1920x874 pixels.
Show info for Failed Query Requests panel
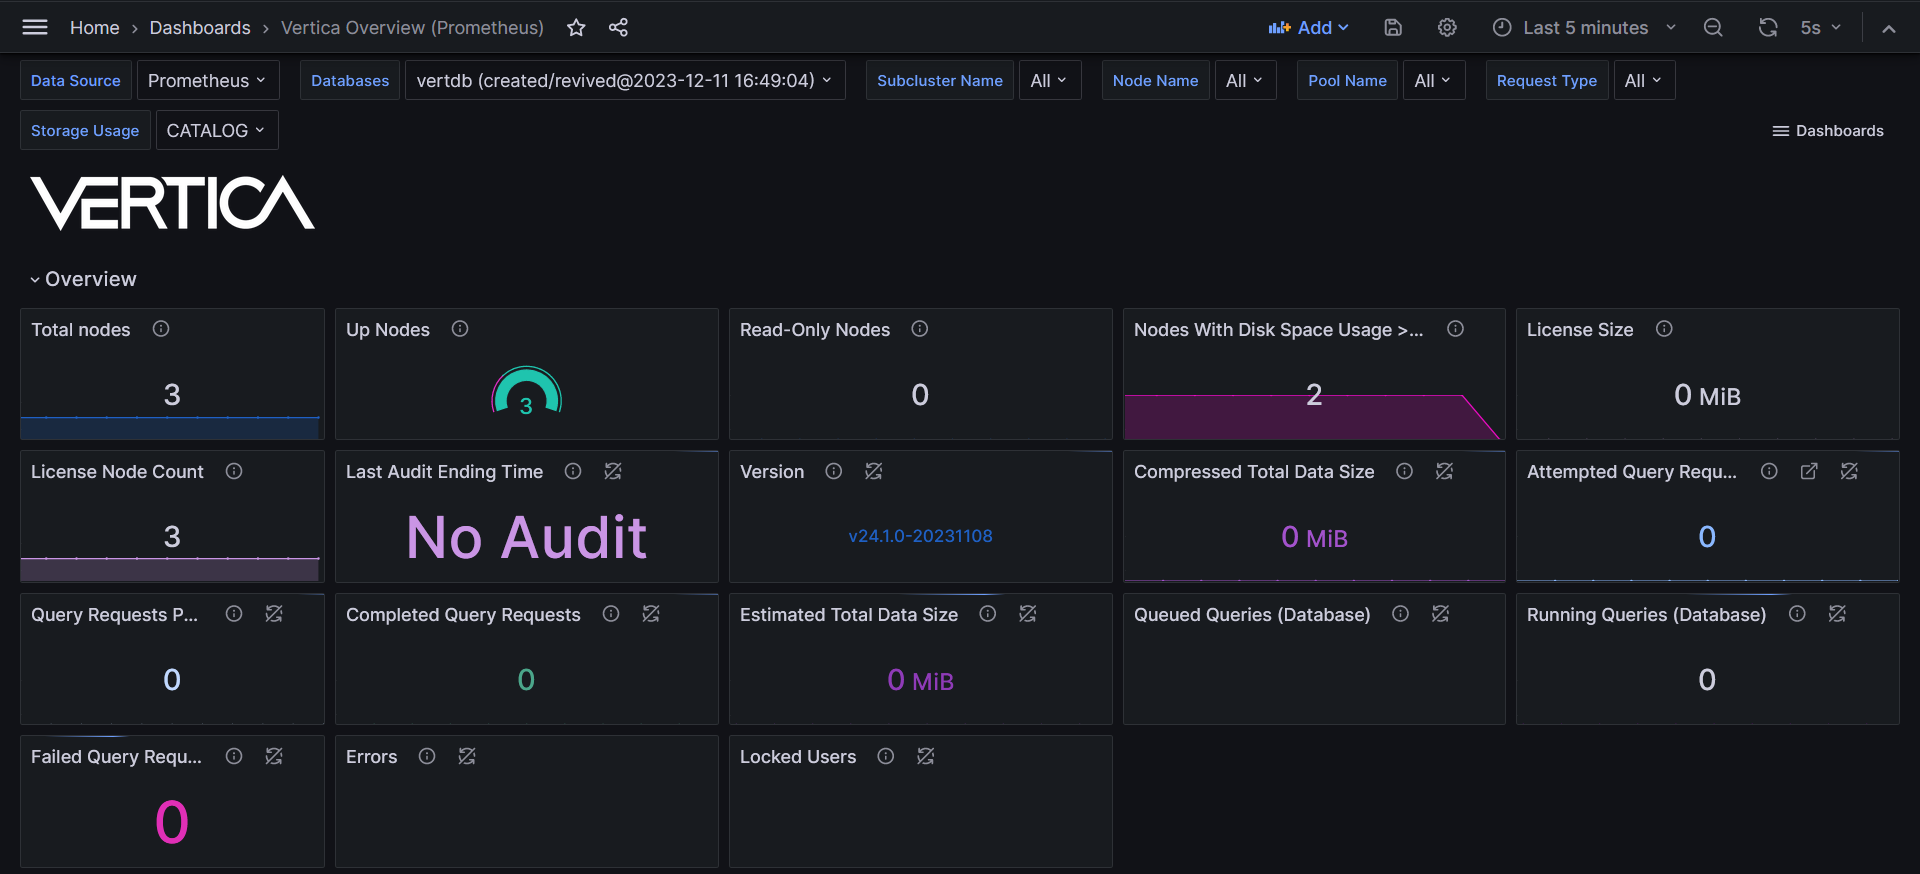(234, 756)
